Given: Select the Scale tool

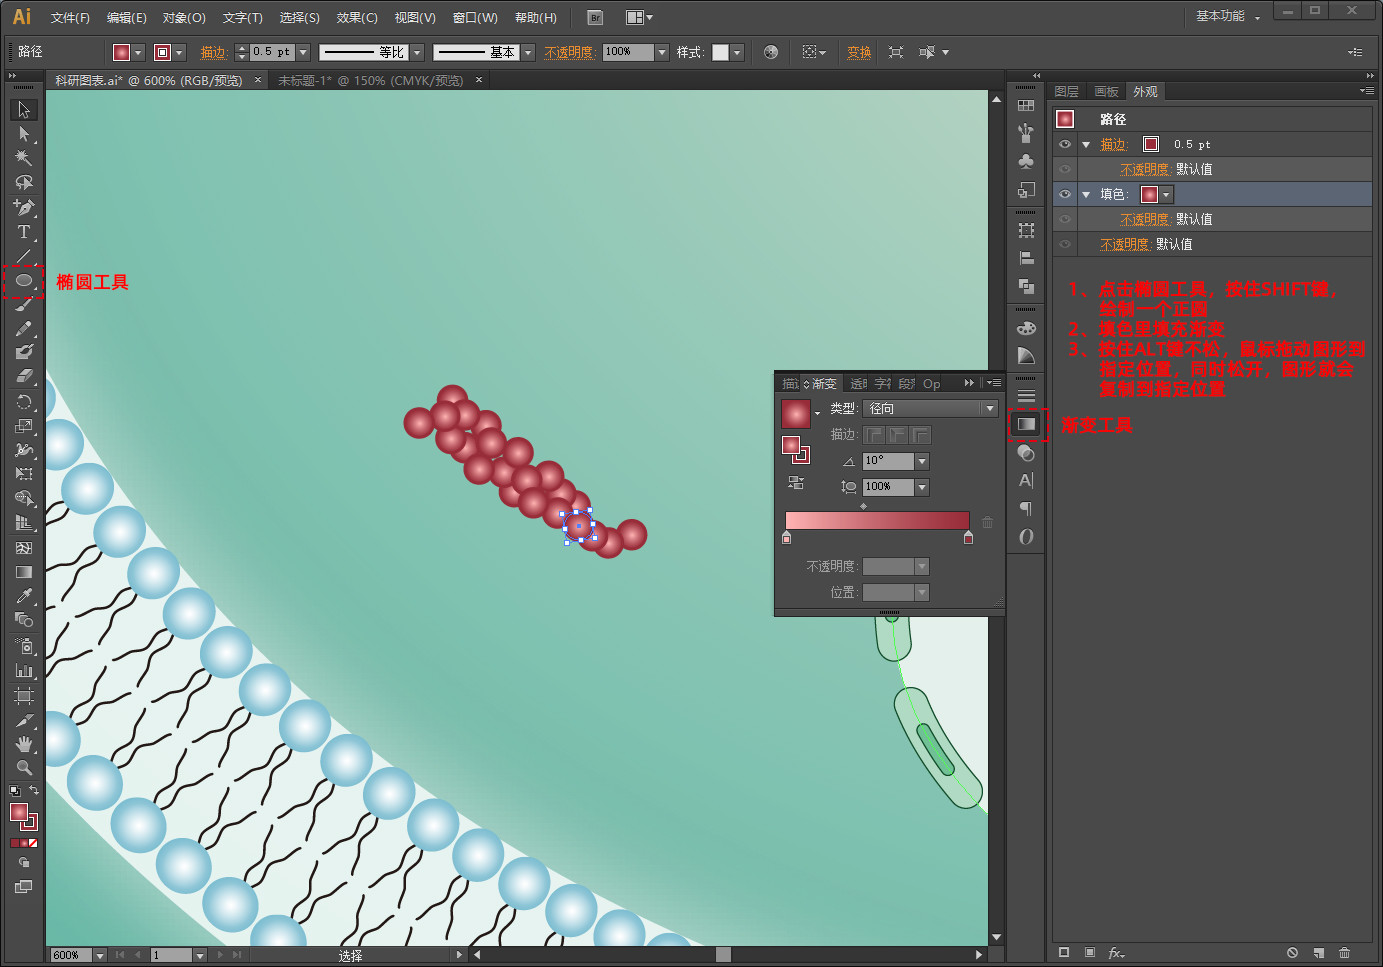Looking at the screenshot, I should 24,426.
